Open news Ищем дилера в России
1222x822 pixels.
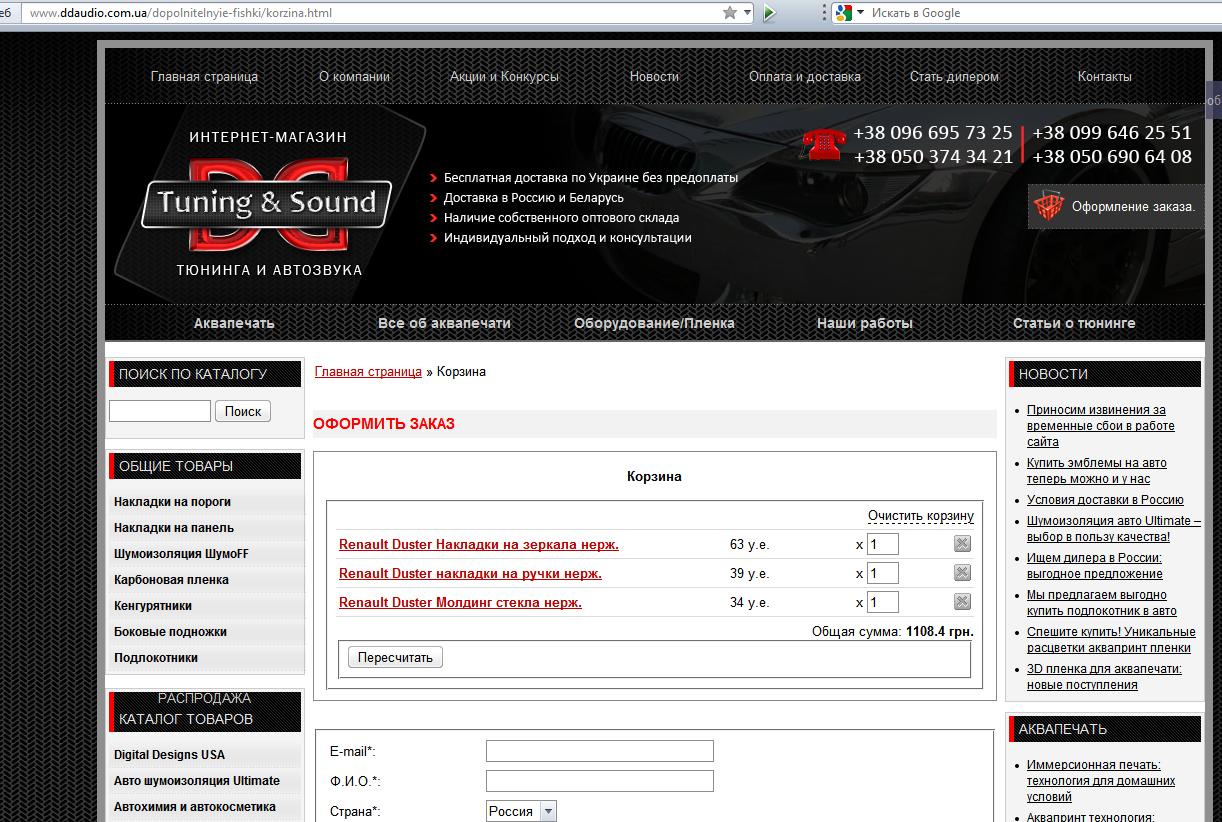tap(1095, 566)
